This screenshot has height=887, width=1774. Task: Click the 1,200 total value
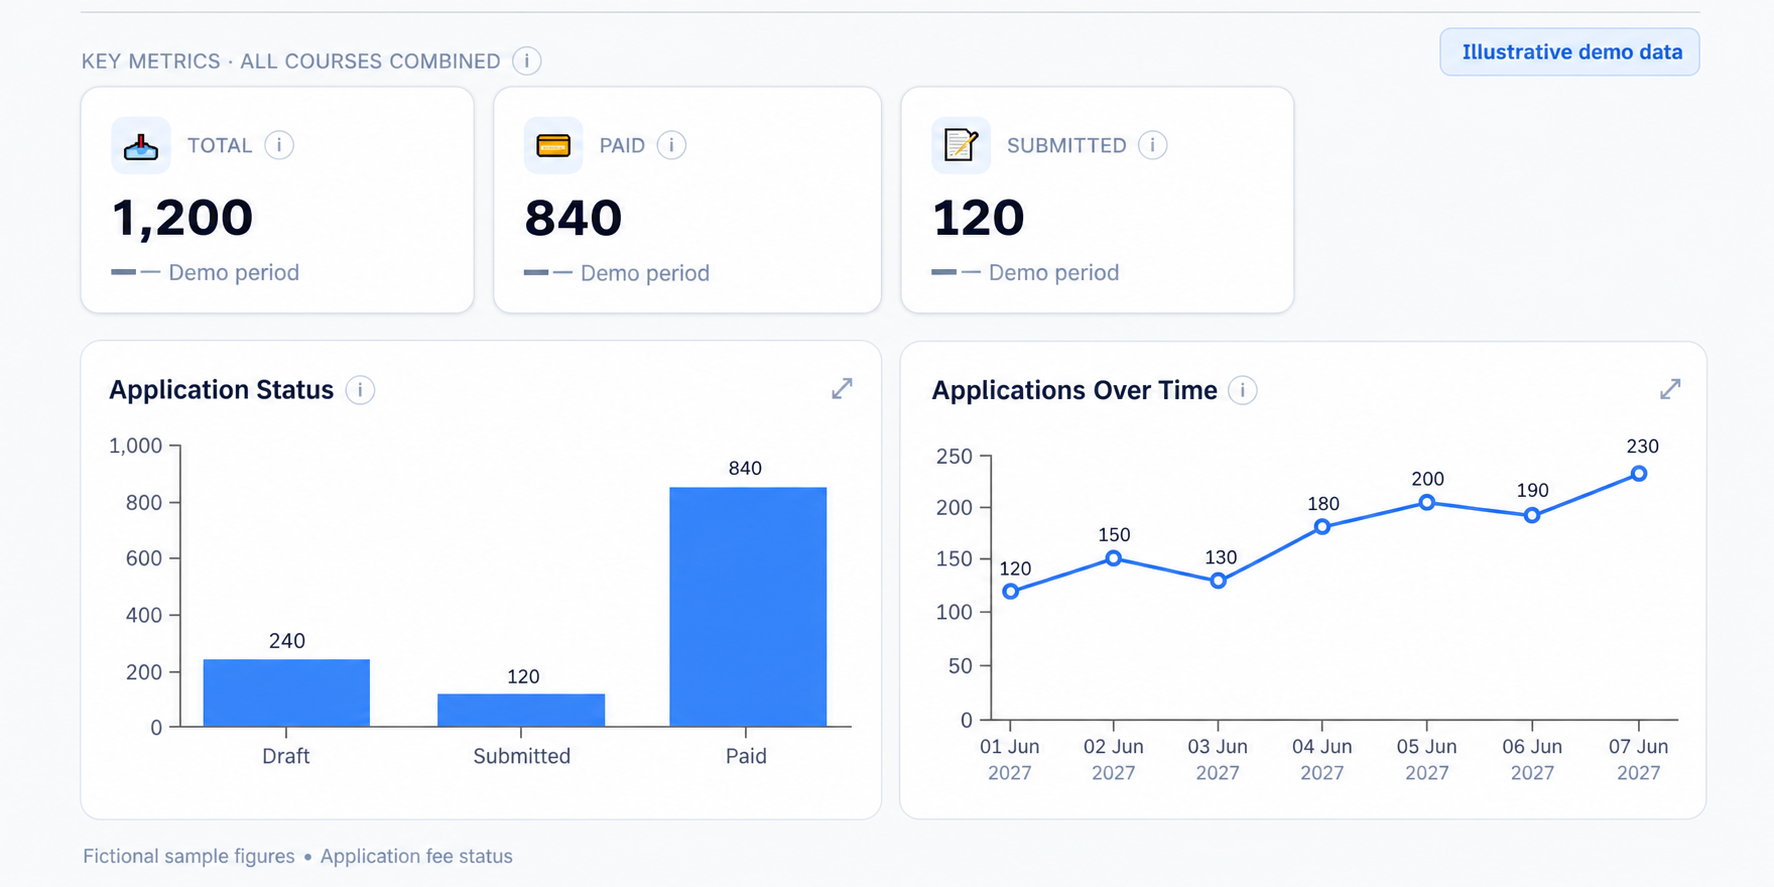(182, 218)
